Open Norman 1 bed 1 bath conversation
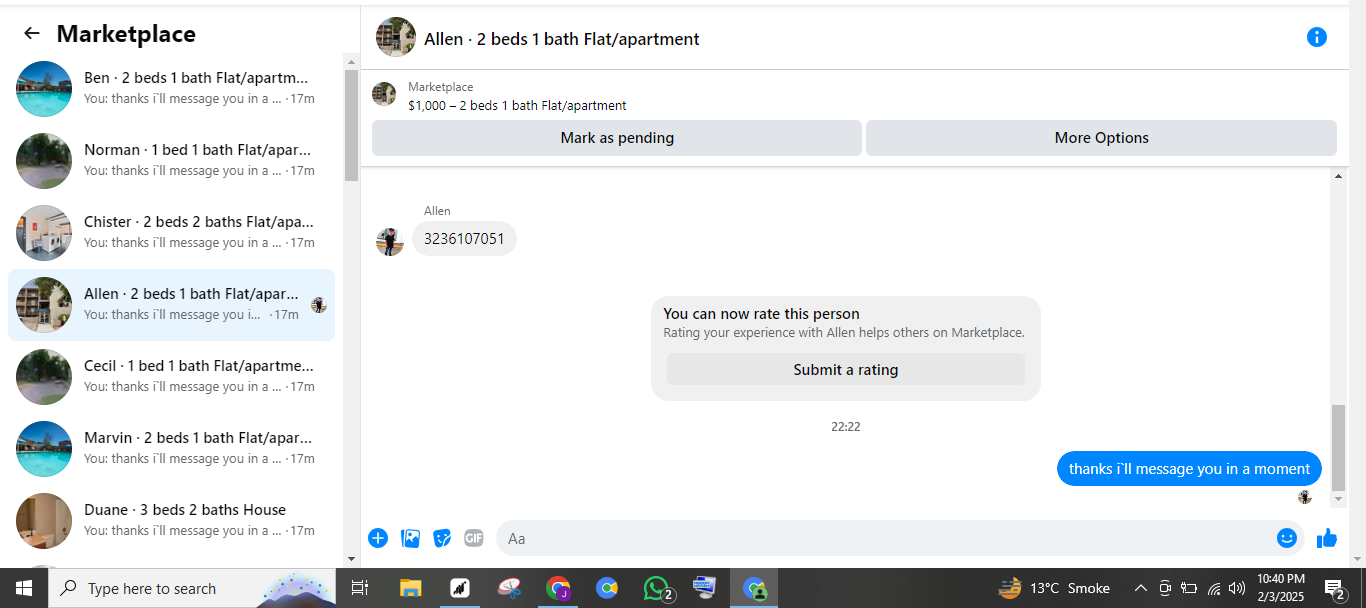1366x608 pixels. pos(171,160)
